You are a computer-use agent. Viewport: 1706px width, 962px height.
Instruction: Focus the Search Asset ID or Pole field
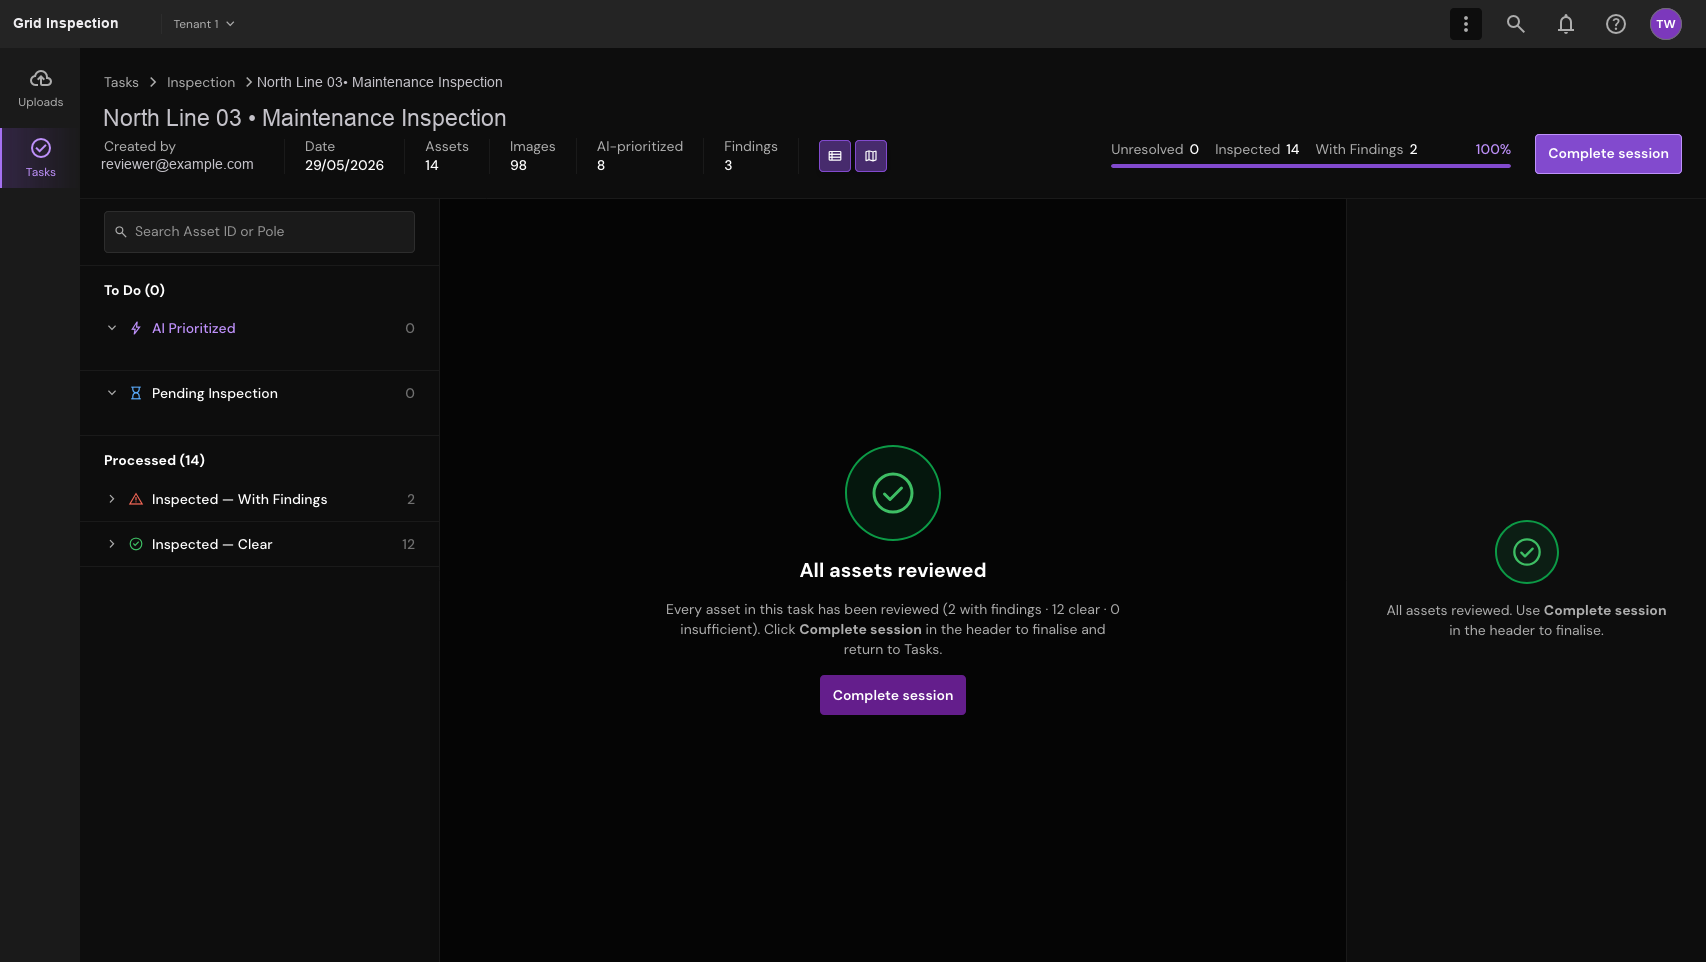click(259, 232)
